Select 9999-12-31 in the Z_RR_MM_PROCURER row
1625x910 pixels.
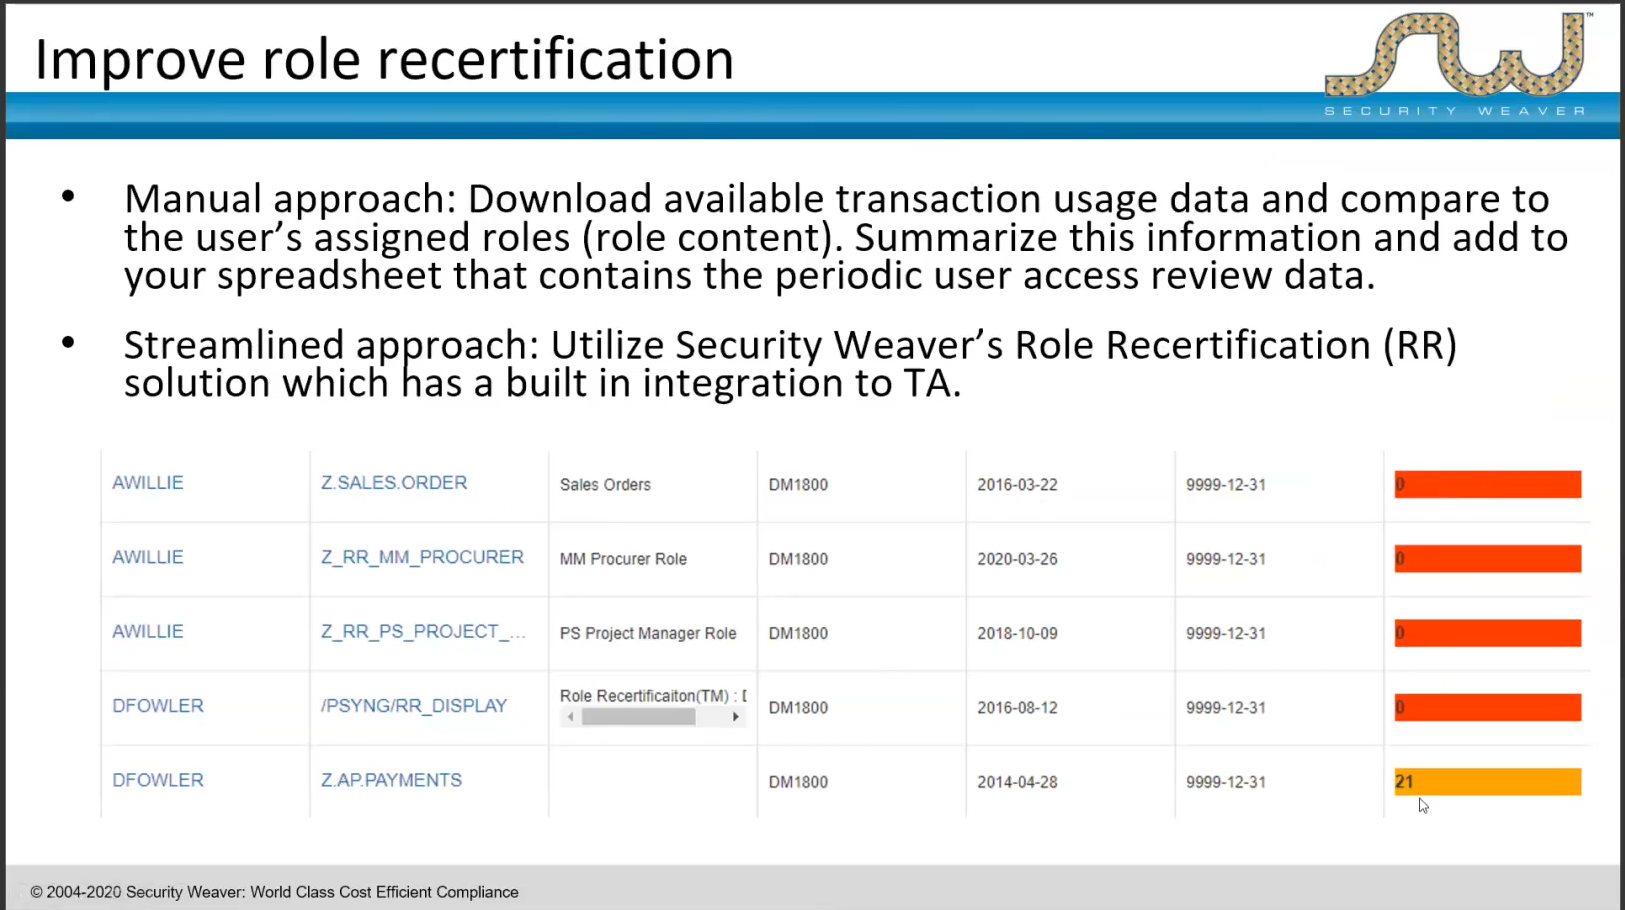(1226, 559)
